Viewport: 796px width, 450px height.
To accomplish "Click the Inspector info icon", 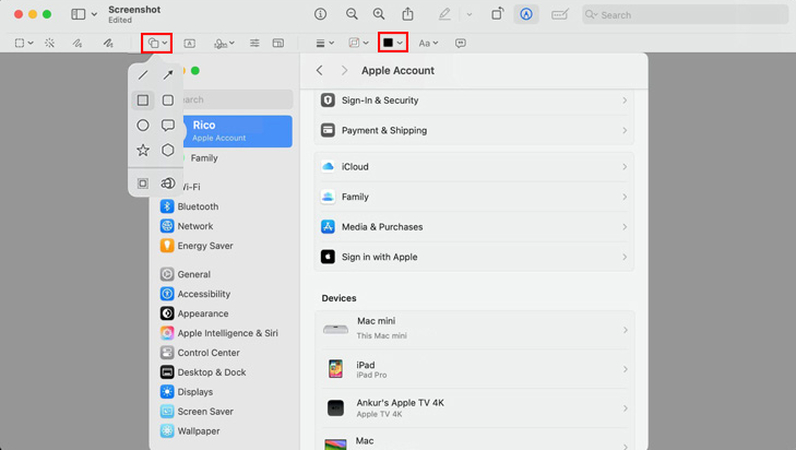I will tap(320, 14).
